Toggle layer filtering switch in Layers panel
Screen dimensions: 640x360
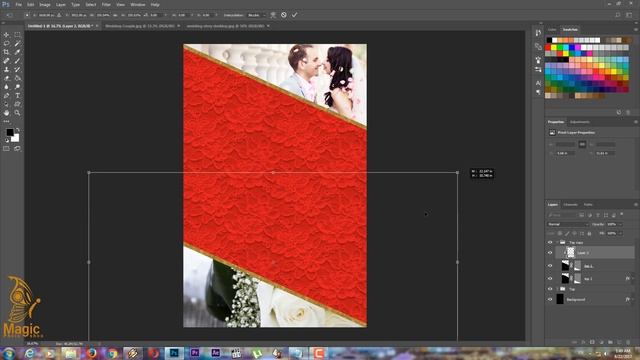[622, 214]
